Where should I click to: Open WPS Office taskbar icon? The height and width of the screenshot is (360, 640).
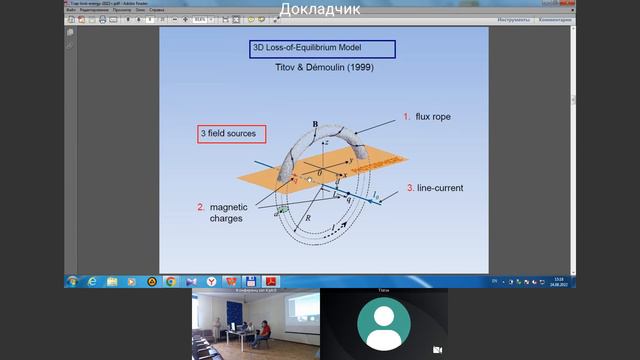pos(231,282)
